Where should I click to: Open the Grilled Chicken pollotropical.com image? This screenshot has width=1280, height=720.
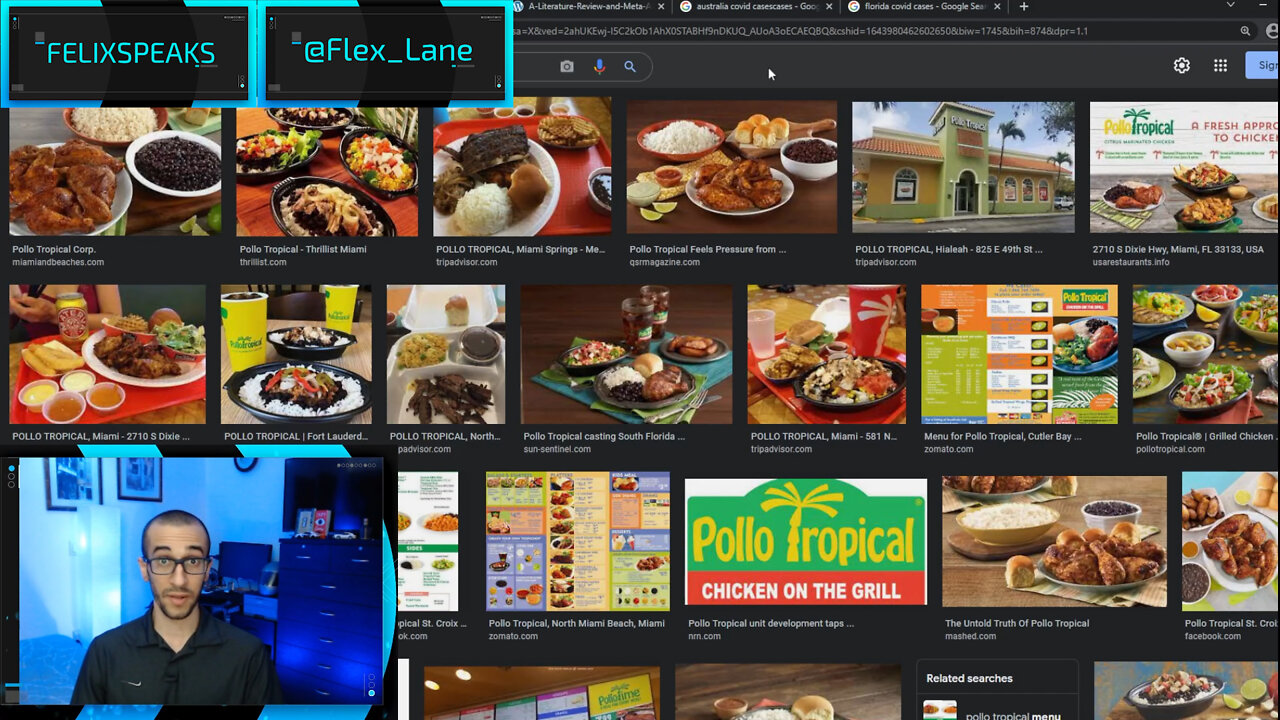1206,354
